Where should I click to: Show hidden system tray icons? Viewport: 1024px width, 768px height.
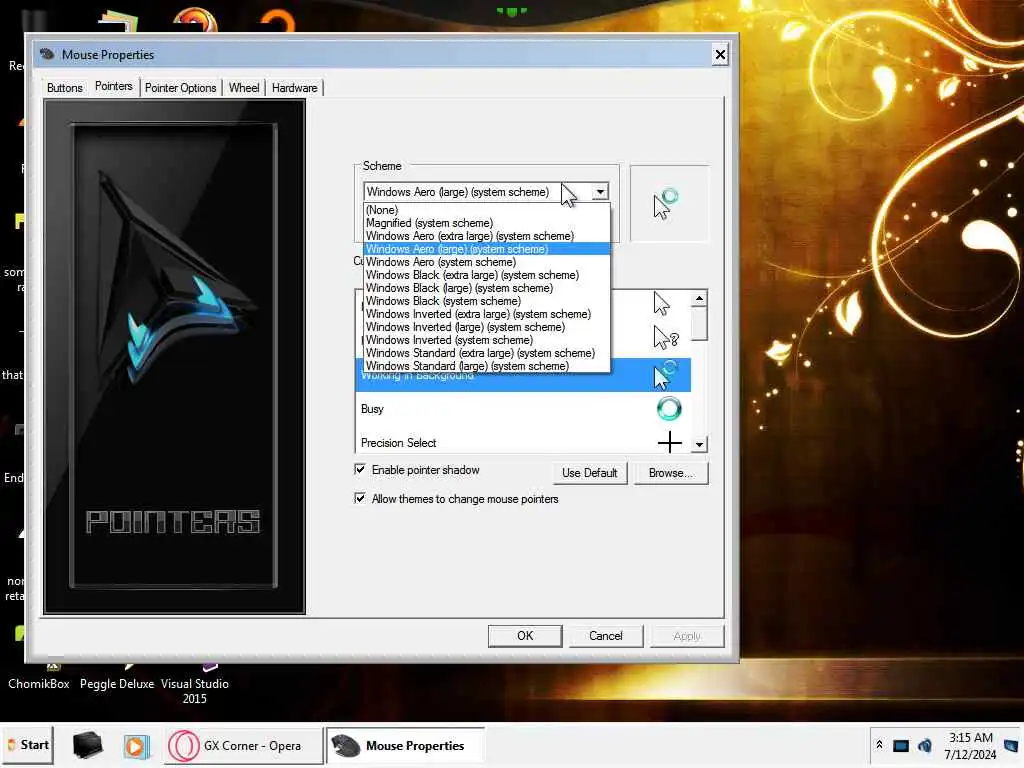pos(879,745)
